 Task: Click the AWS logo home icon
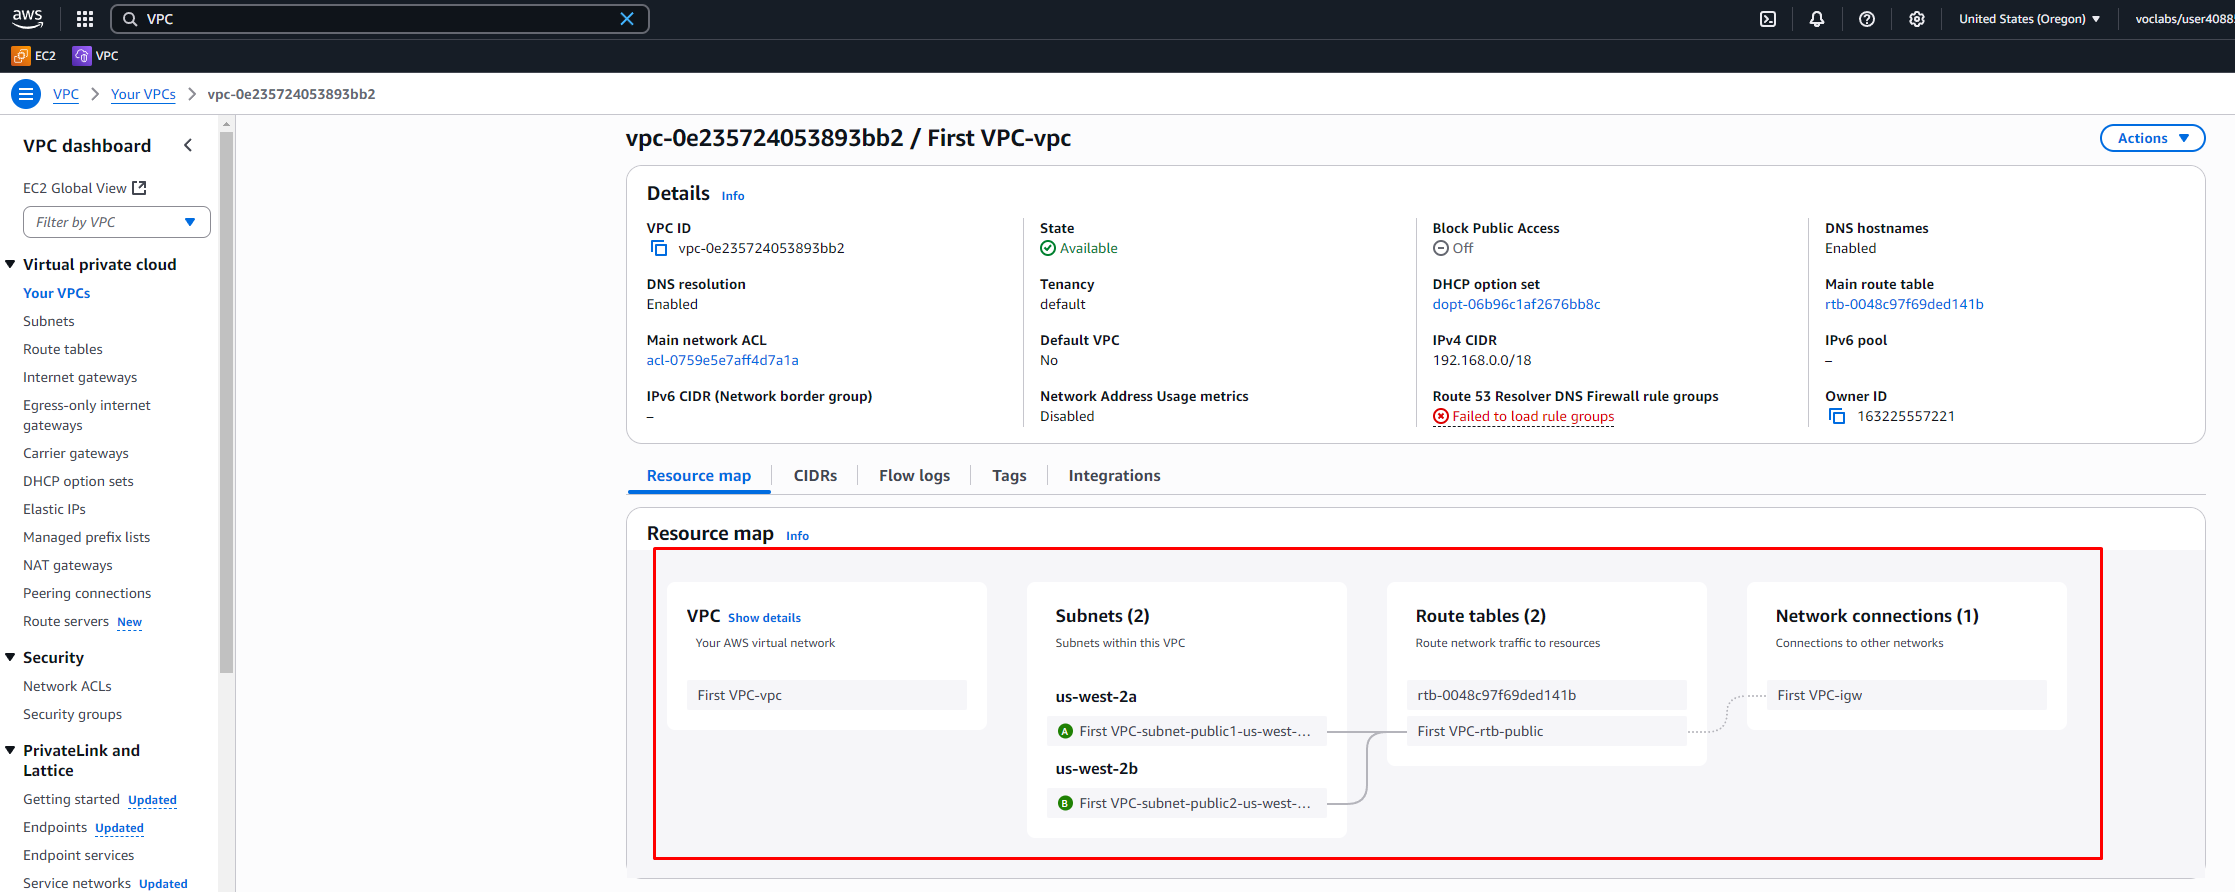coord(28,18)
